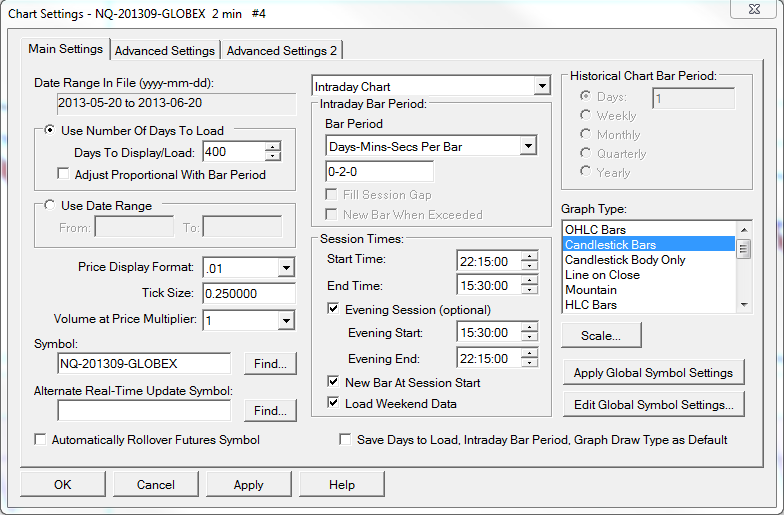Increase Days To Display/Load value
Image resolution: width=784 pixels, height=515 pixels.
[273, 147]
